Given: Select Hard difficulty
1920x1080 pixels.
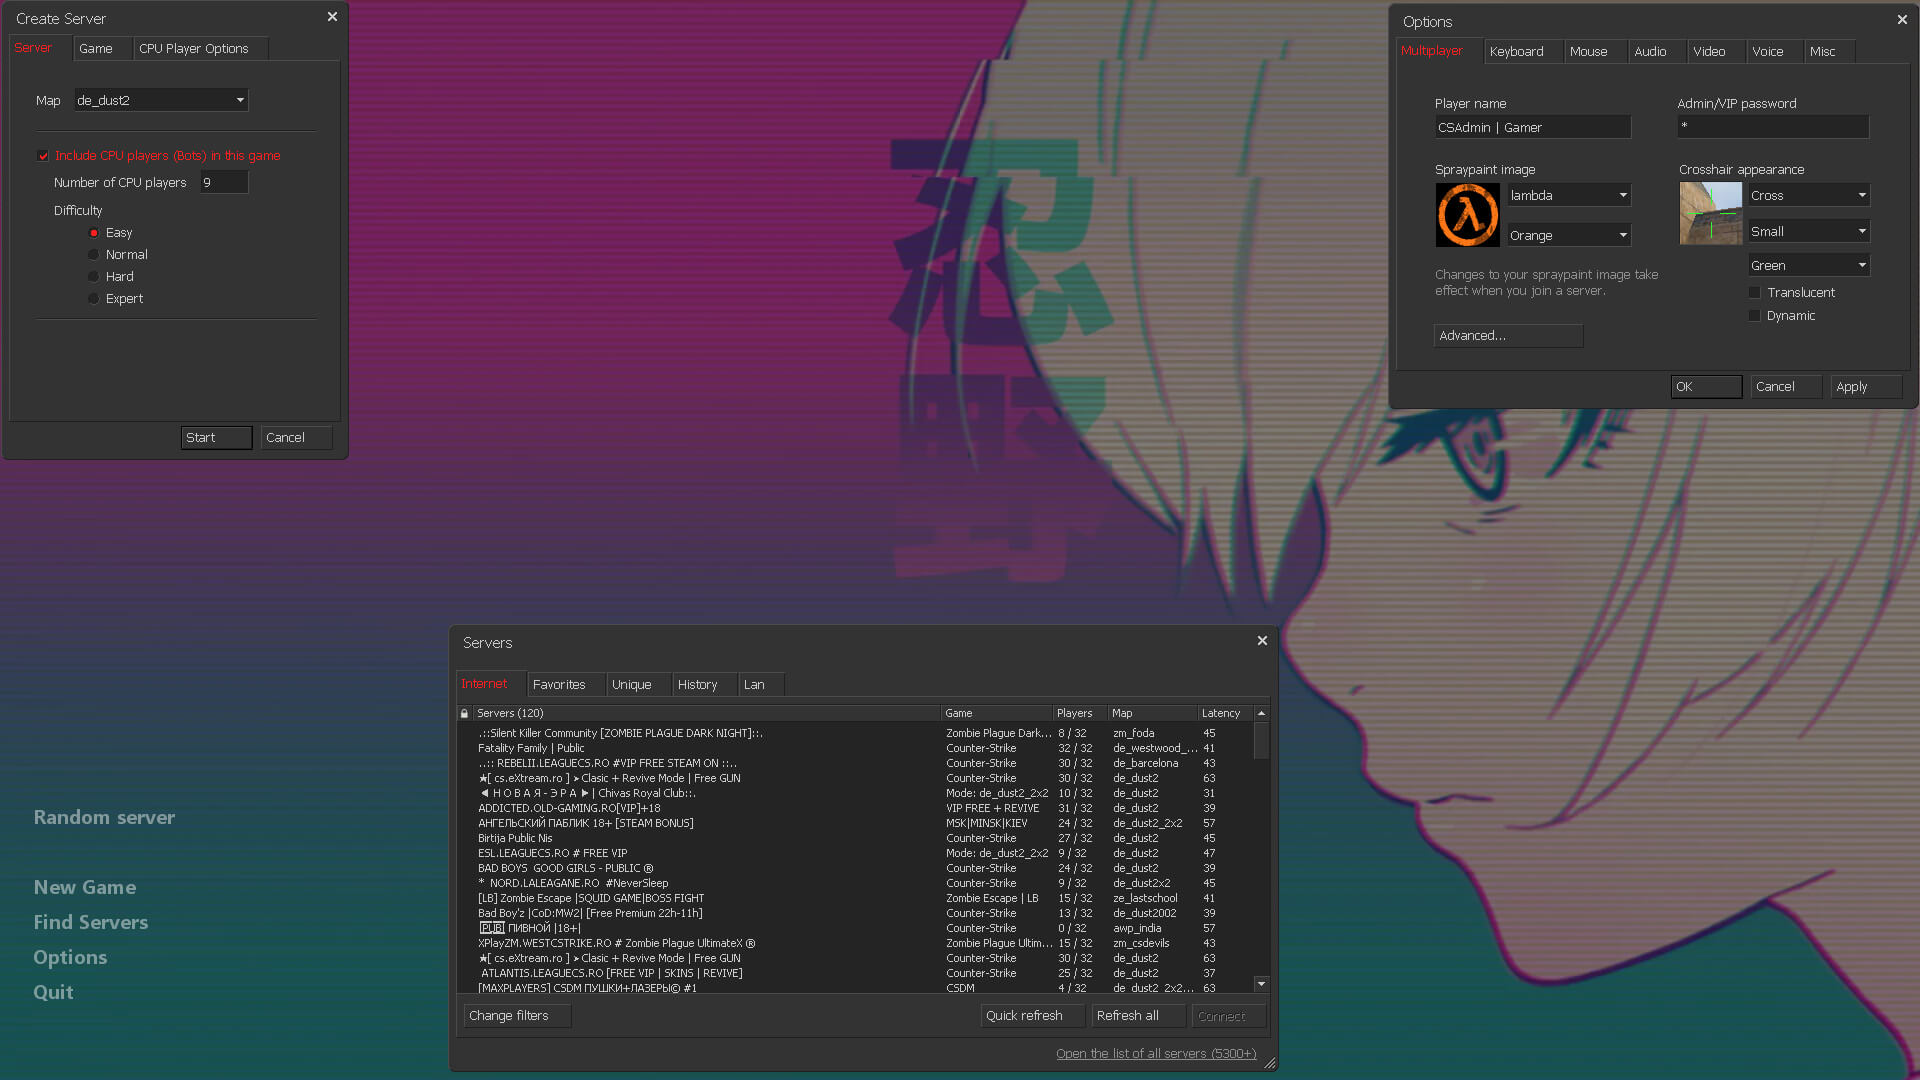Looking at the screenshot, I should (93, 277).
